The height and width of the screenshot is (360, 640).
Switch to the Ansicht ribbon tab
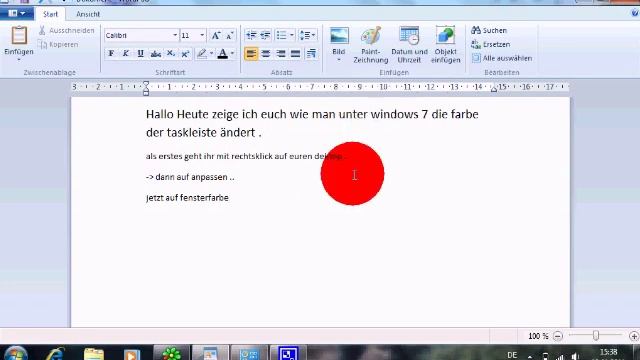click(88, 14)
